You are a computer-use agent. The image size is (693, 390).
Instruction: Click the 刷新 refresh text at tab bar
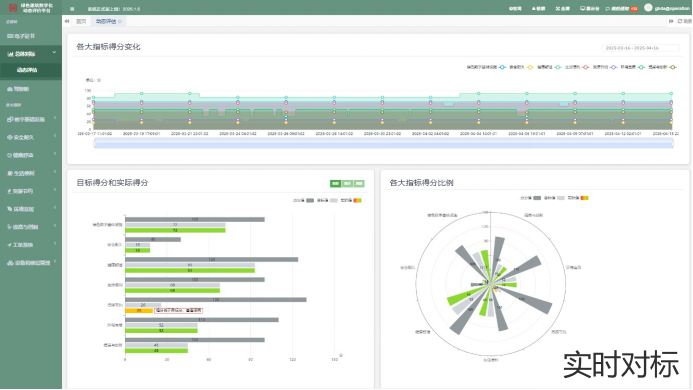pos(688,21)
